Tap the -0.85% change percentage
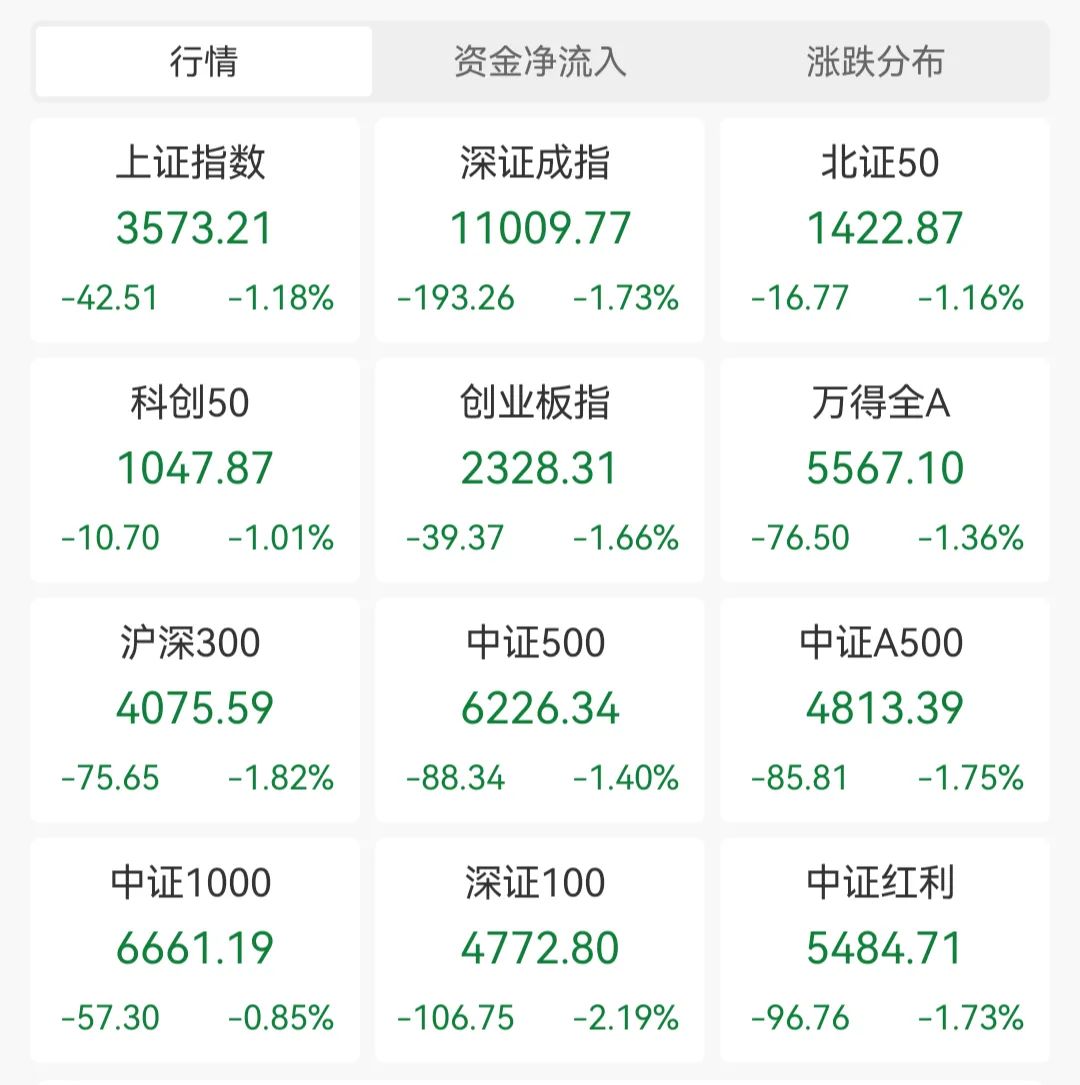 click(282, 1018)
